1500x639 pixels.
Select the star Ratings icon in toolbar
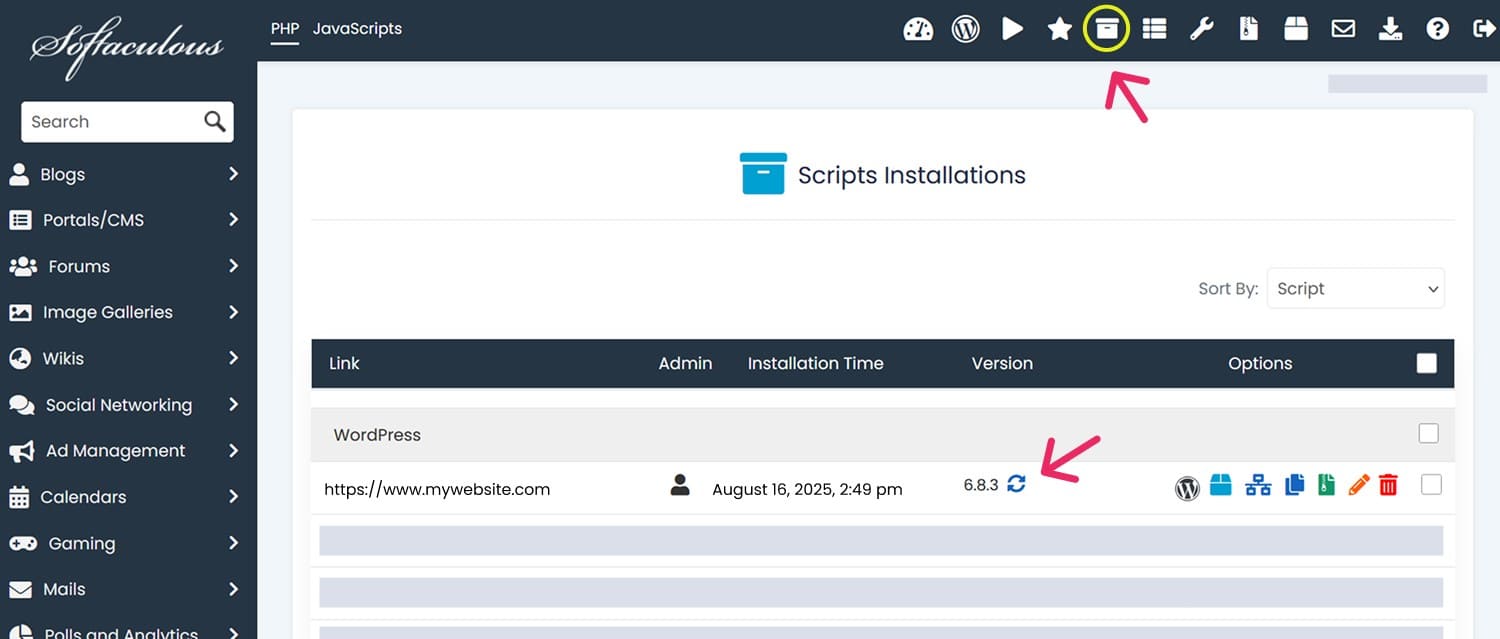(x=1059, y=28)
